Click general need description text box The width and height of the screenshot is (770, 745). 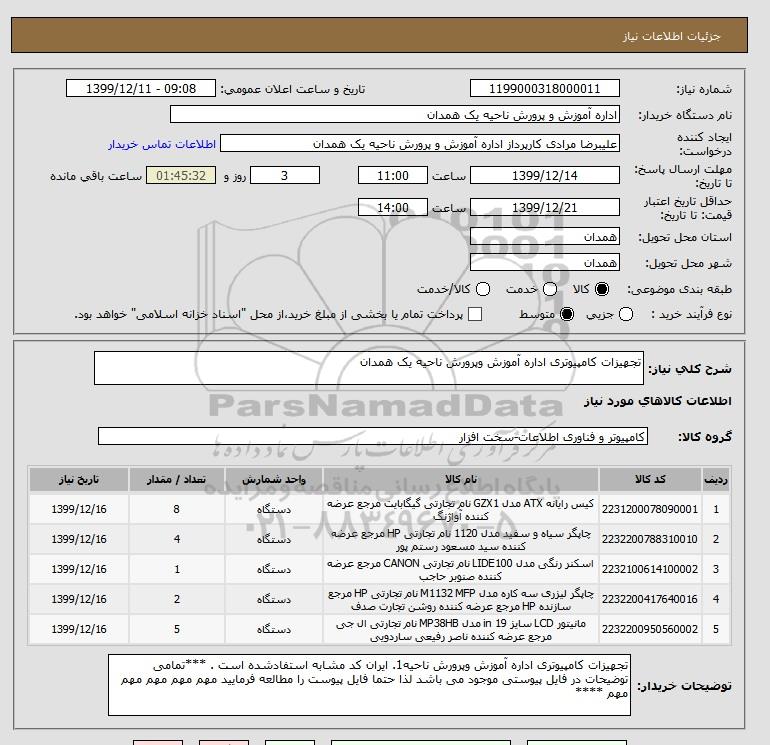point(369,368)
